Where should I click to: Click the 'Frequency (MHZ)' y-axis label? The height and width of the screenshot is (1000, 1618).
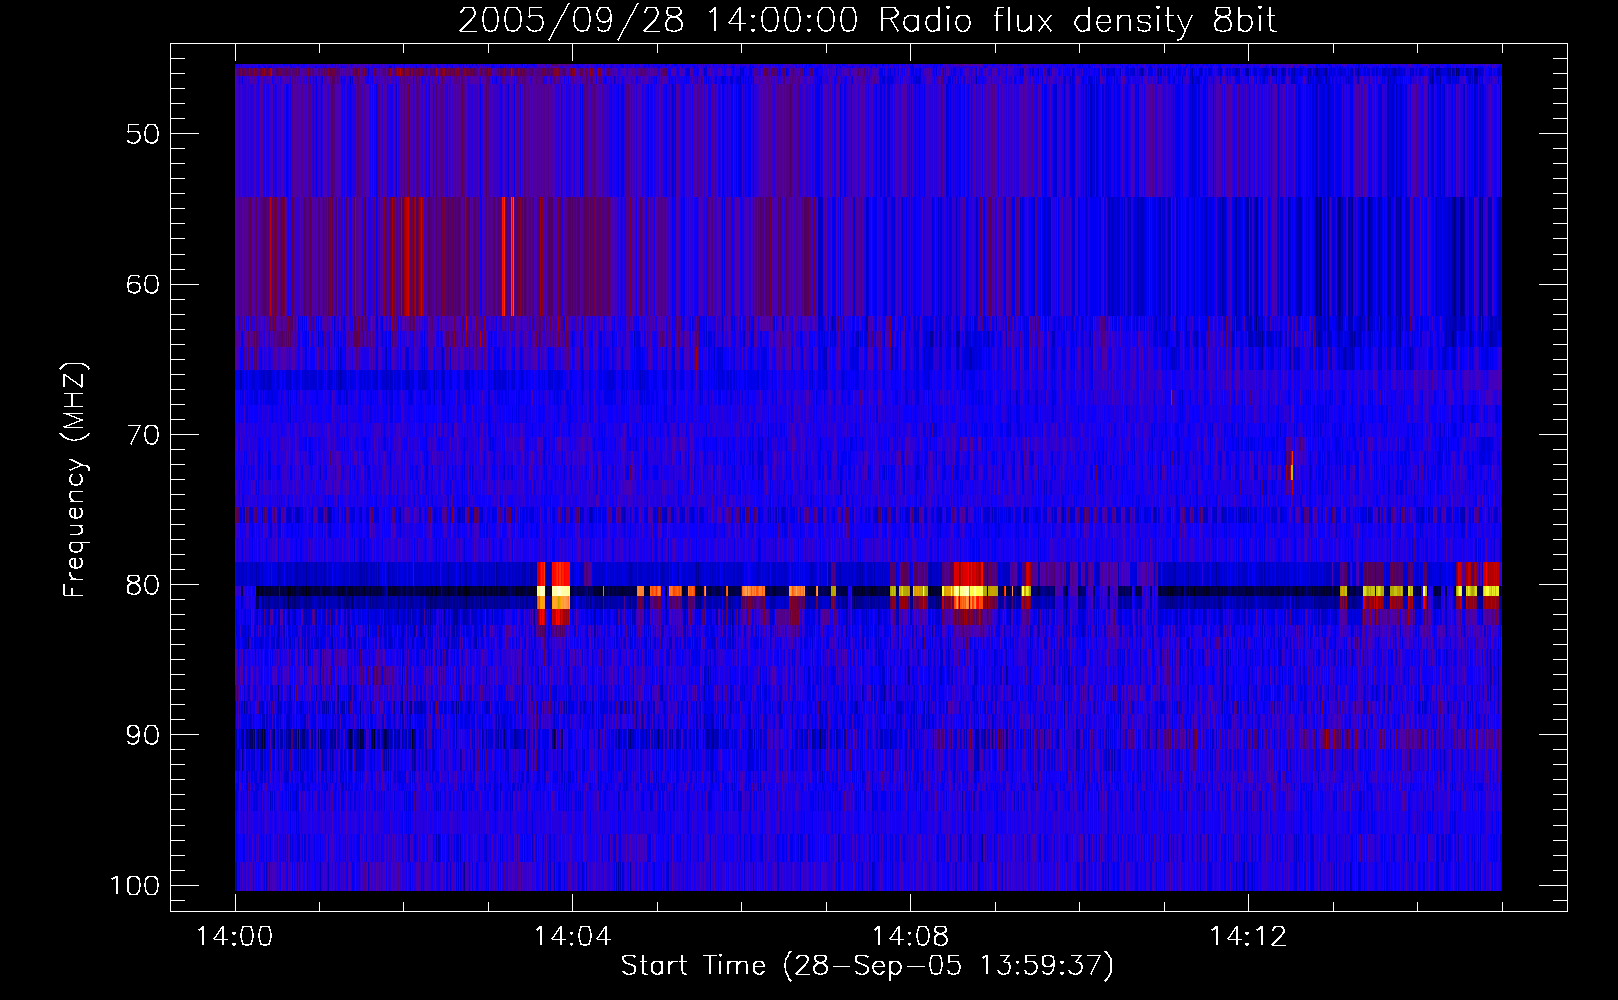pos(75,480)
